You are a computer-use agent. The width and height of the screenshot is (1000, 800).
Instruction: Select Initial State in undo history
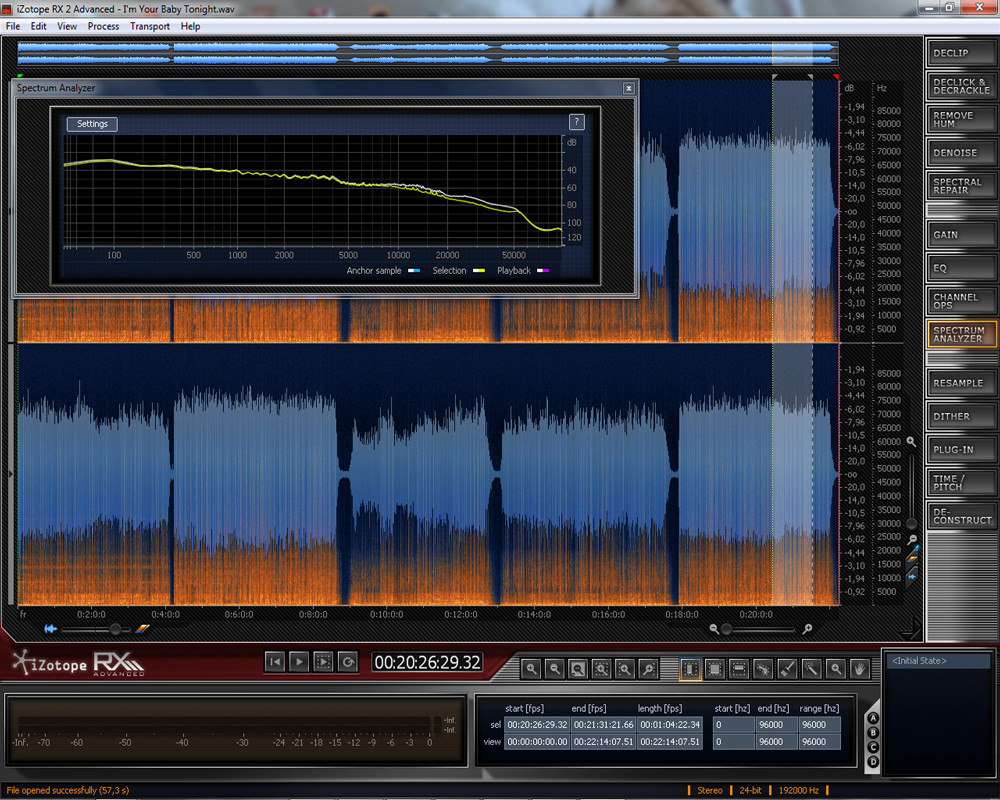pyautogui.click(x=938, y=661)
